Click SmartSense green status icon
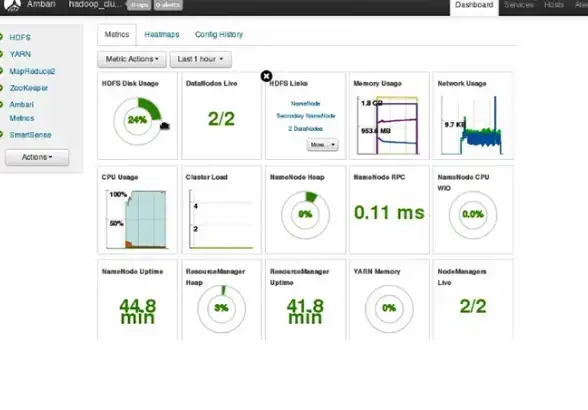This screenshot has width=588, height=410. coord(1,134)
